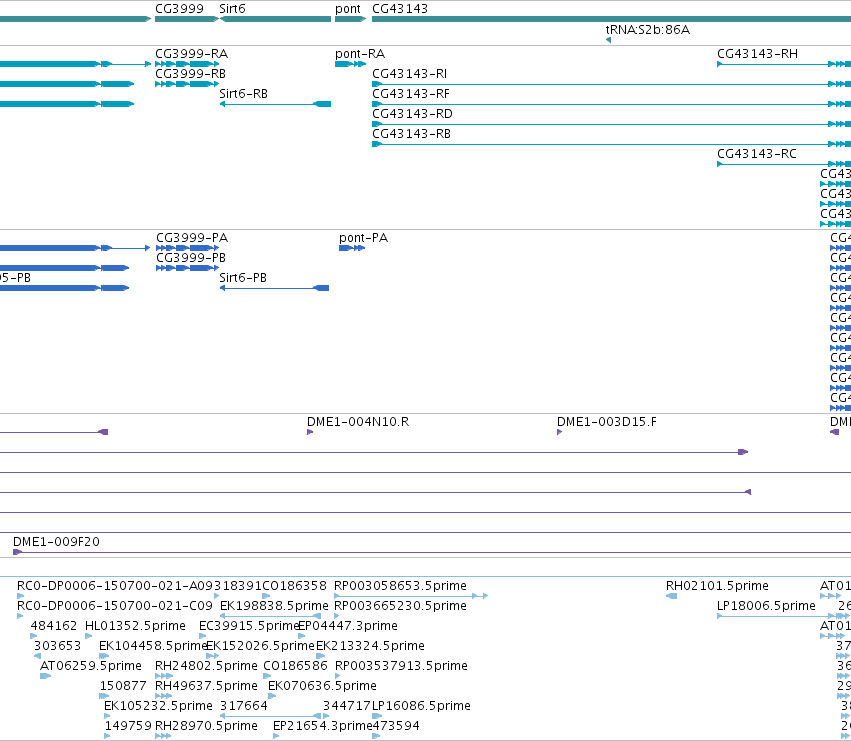Click the RH02101.5prime EST label

click(x=717, y=586)
